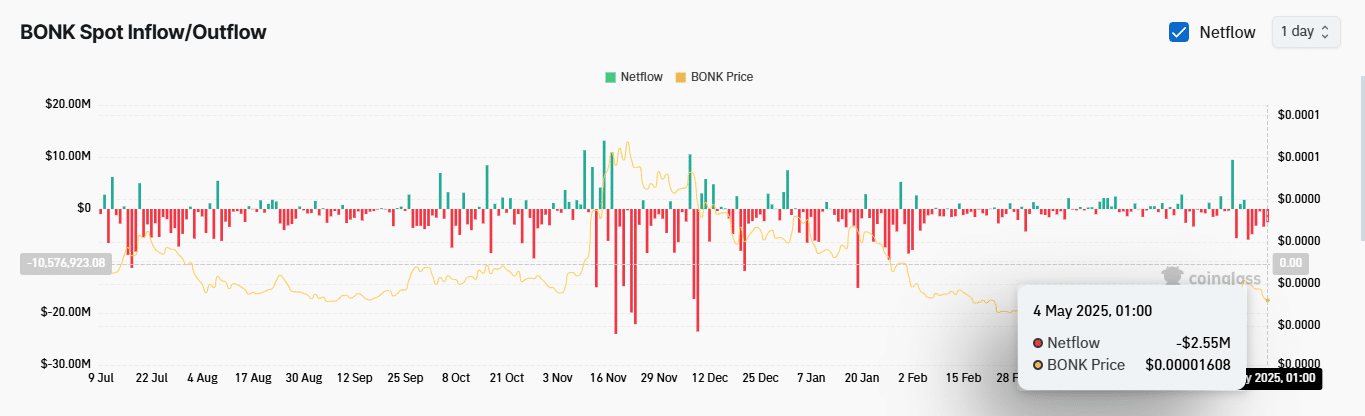Click the 8 Oct date label
Image resolution: width=1365 pixels, height=416 pixels.
(455, 379)
